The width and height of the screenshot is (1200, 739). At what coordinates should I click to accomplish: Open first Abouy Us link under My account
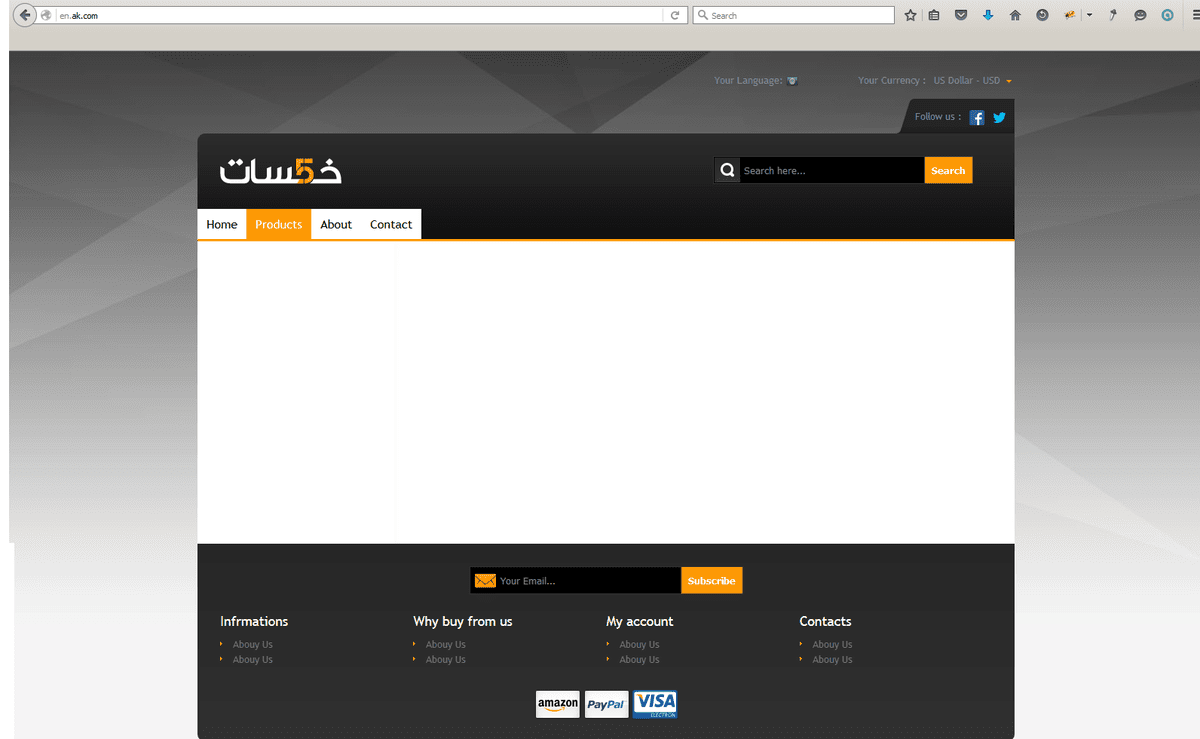(x=639, y=644)
